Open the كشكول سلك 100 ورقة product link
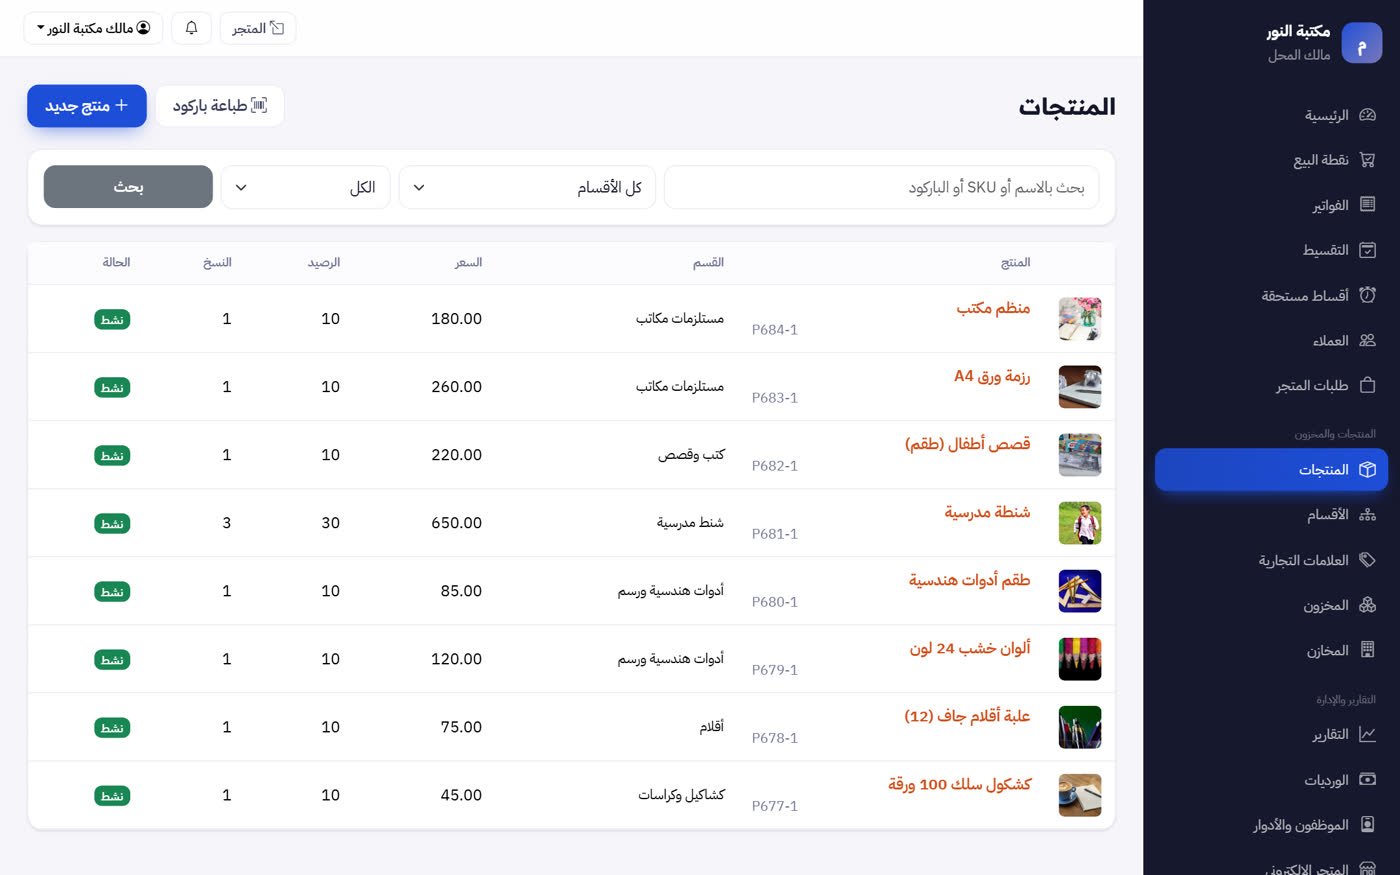Image resolution: width=1400 pixels, height=875 pixels. coord(959,784)
